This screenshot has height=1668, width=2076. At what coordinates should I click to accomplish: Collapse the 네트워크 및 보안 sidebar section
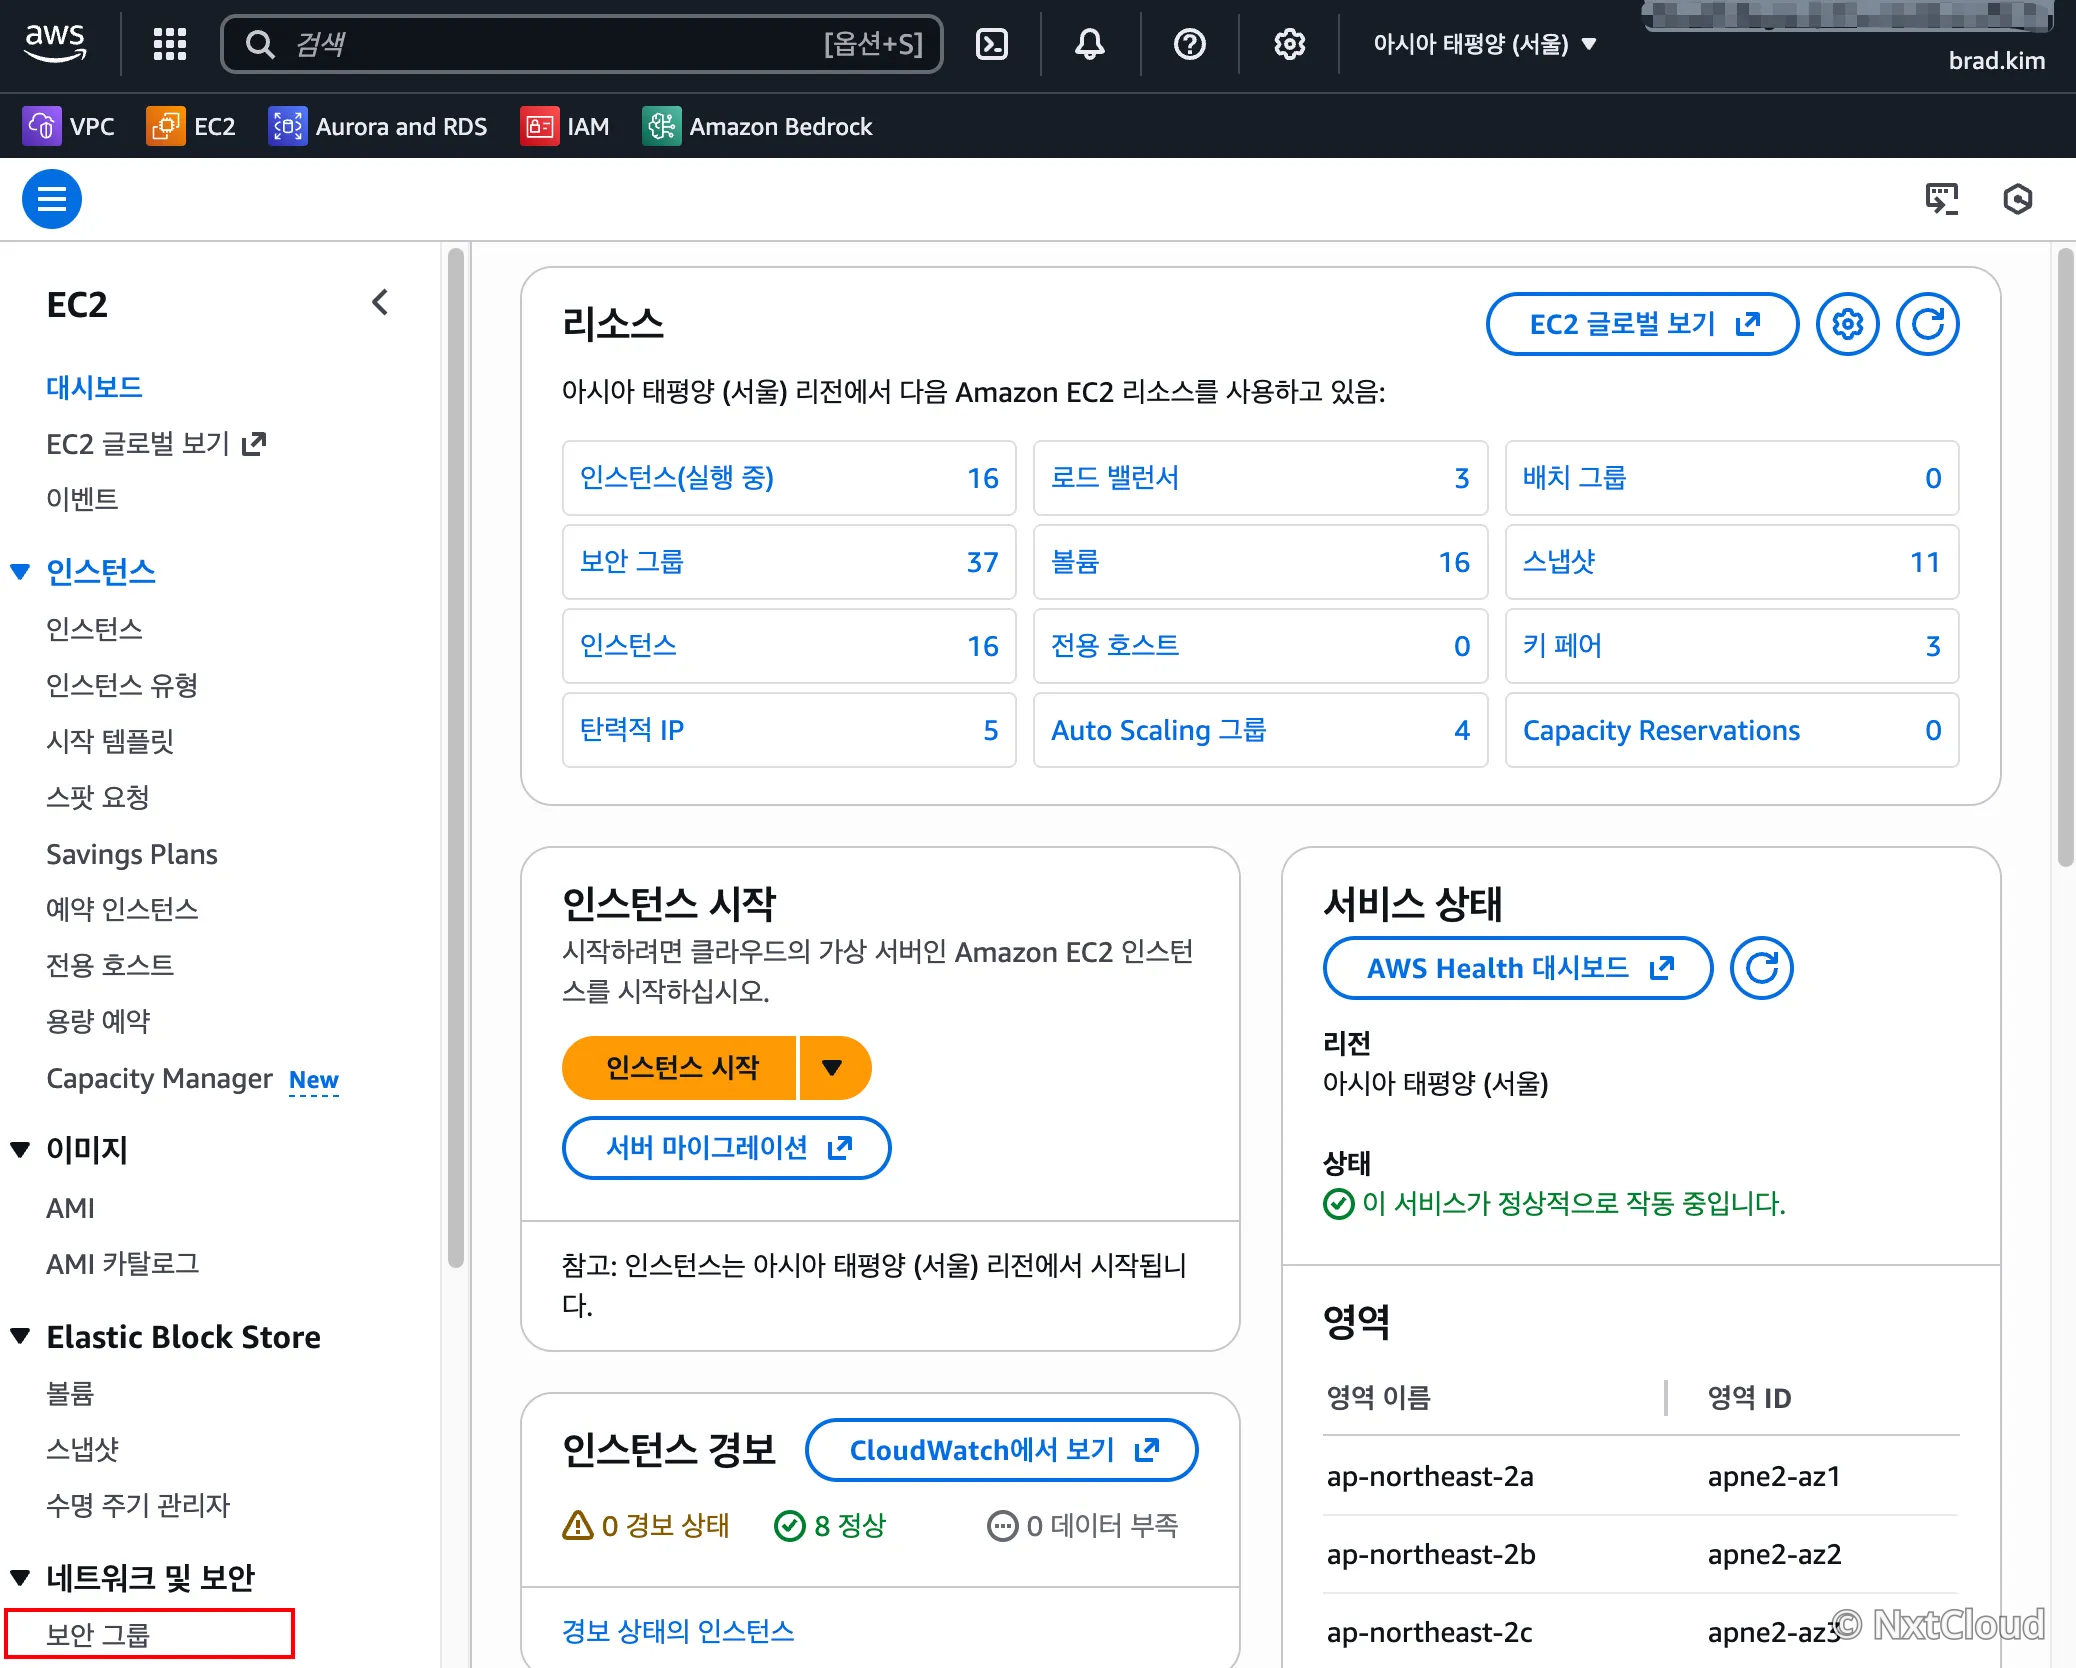(20, 1578)
